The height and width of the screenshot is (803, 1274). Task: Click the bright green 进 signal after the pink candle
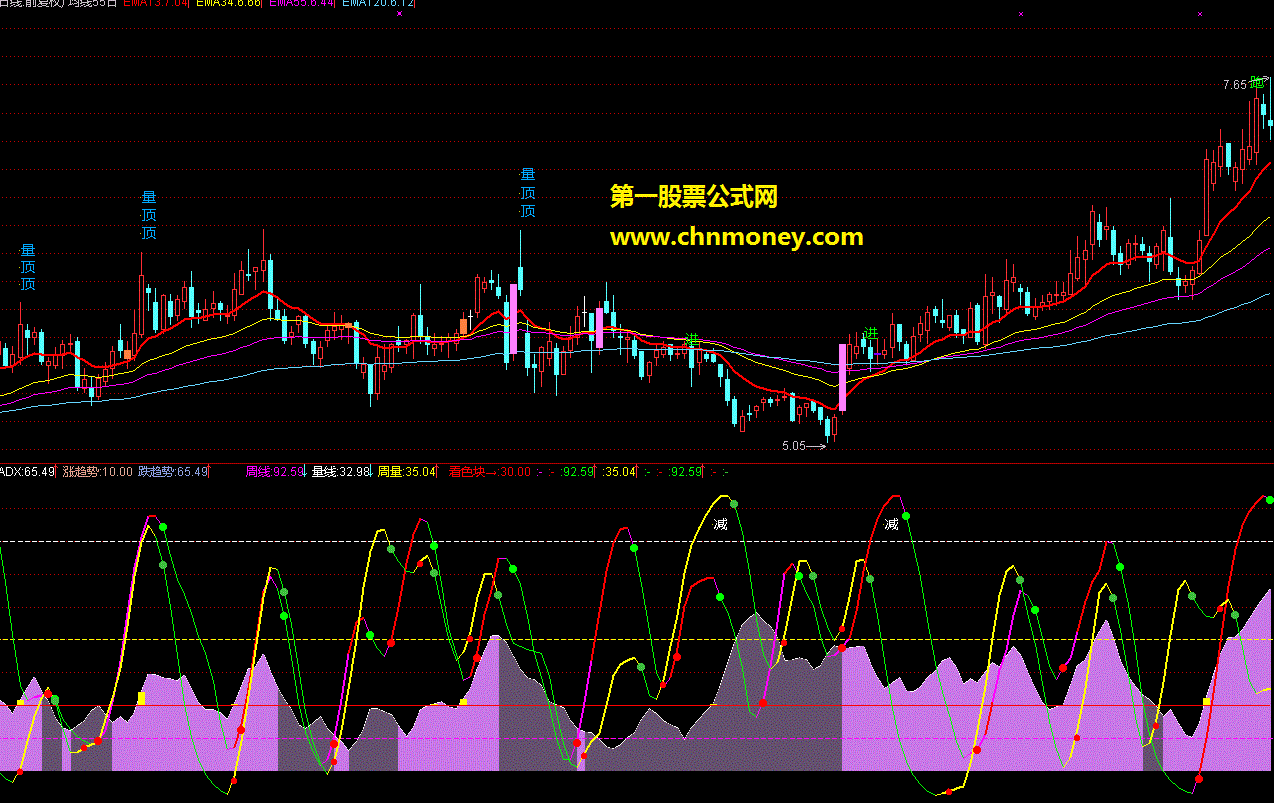[871, 333]
